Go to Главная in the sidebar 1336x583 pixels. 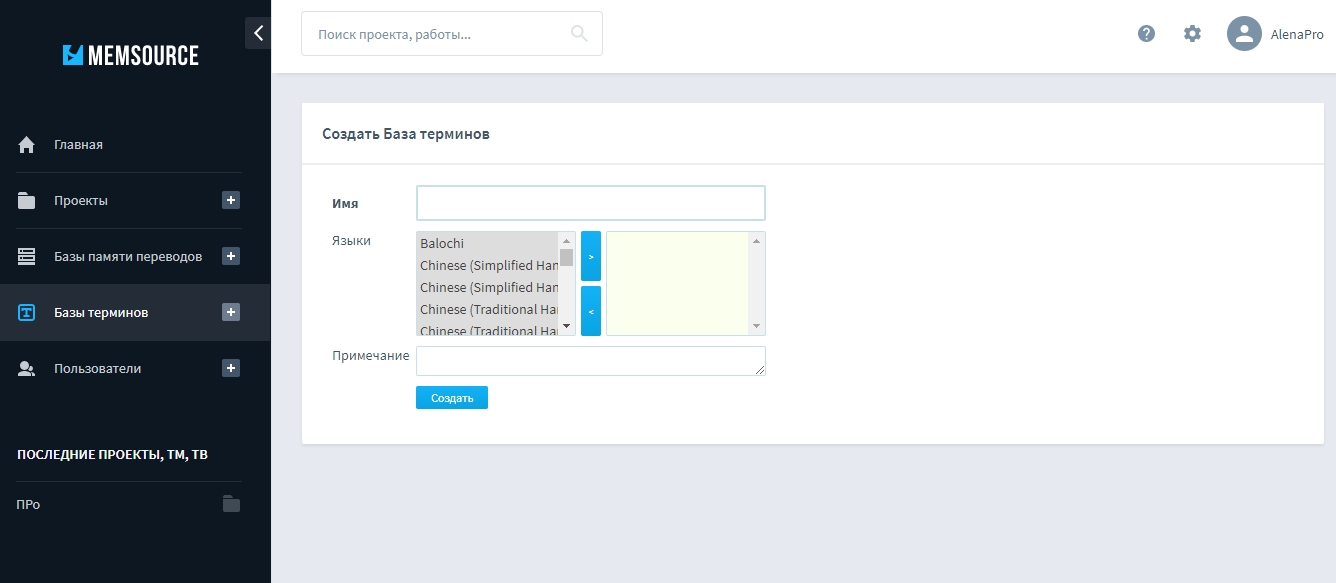pyautogui.click(x=78, y=145)
